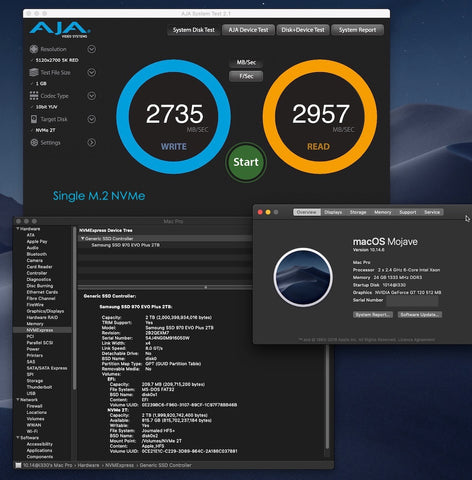This screenshot has width=472, height=480.
Task: Click the blue WRITE speed gauge
Action: (x=173, y=117)
